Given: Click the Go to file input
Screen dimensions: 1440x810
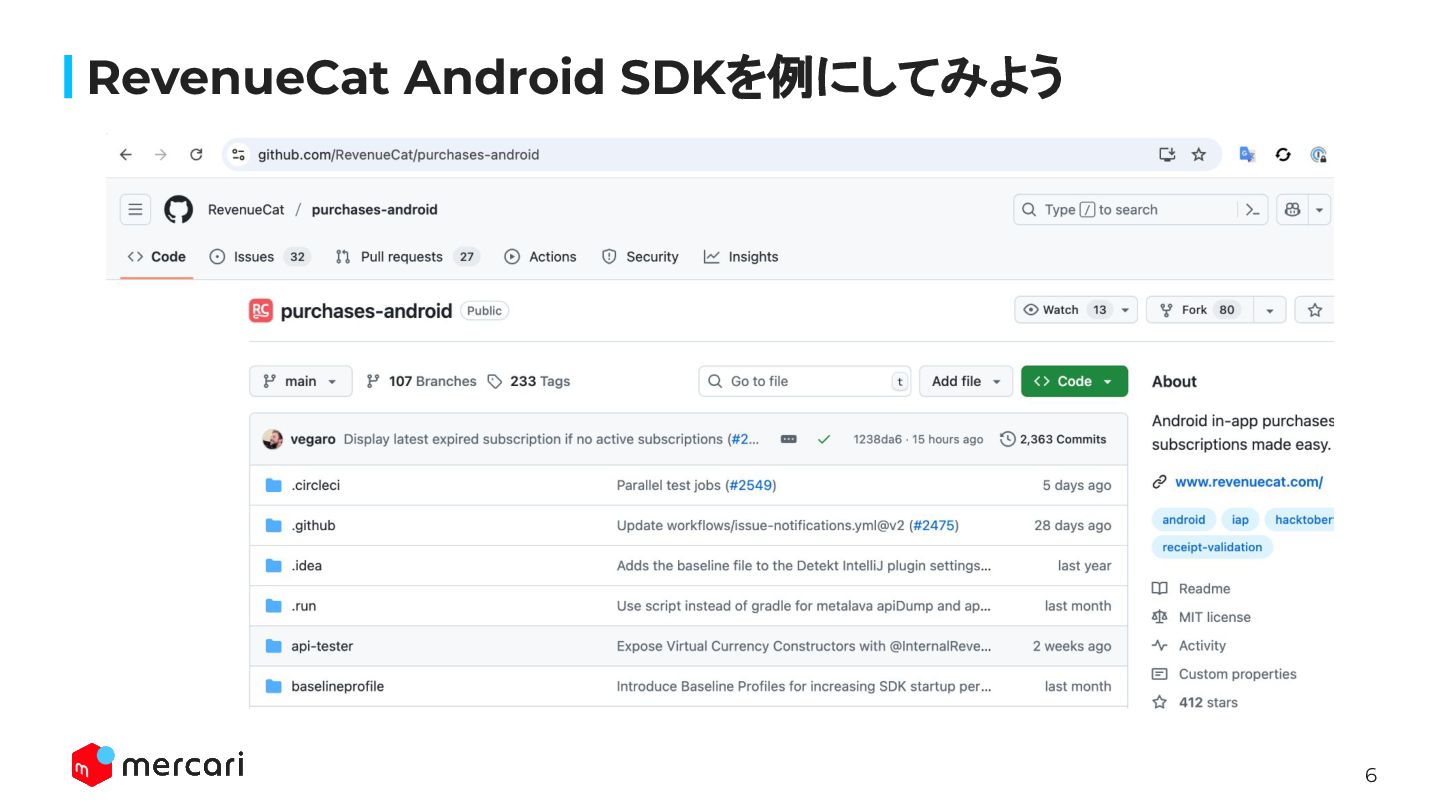Looking at the screenshot, I should pyautogui.click(x=805, y=381).
